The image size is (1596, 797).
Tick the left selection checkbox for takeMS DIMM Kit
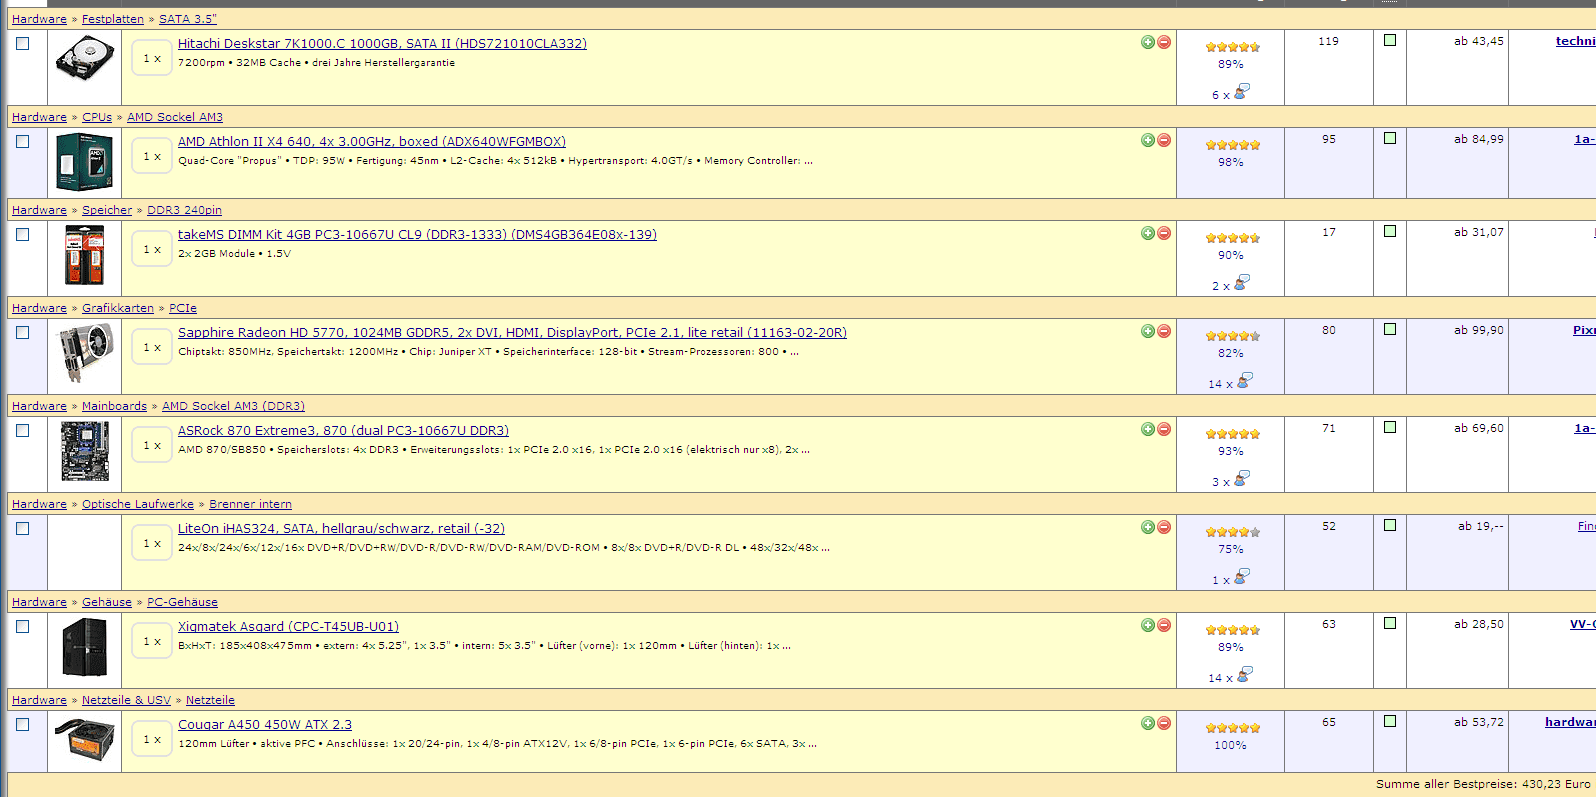[23, 234]
